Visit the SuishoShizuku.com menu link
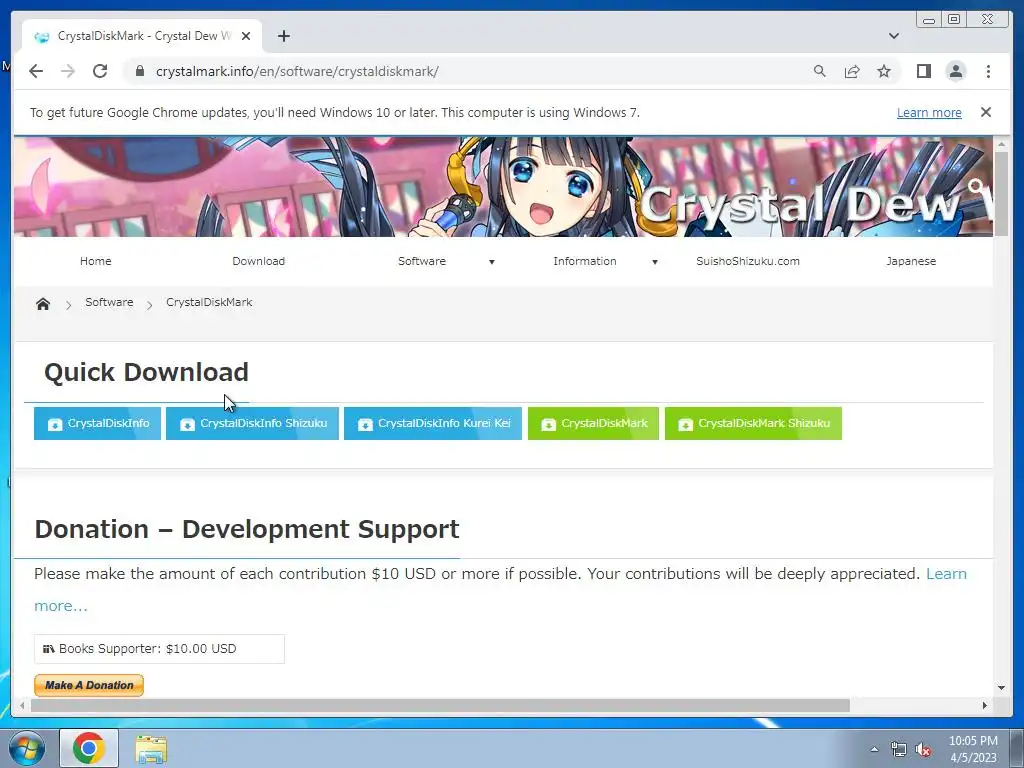The image size is (1024, 768). coord(748,261)
